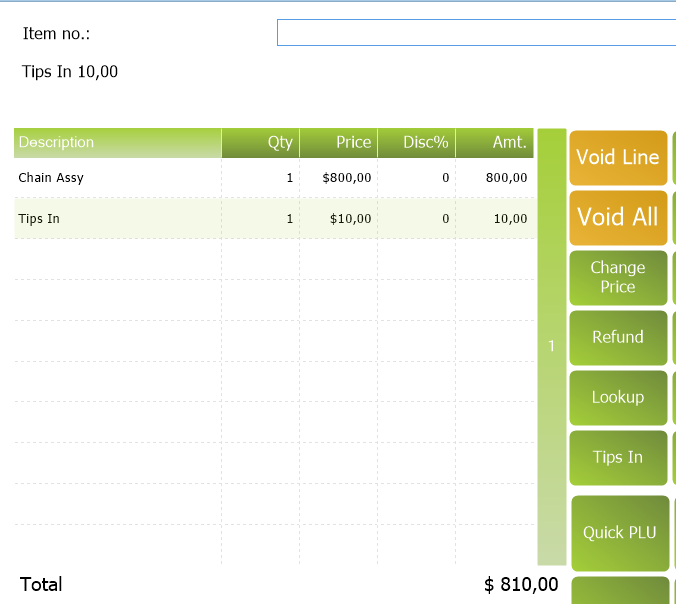Click the Tips In quantity cell

coord(261,218)
